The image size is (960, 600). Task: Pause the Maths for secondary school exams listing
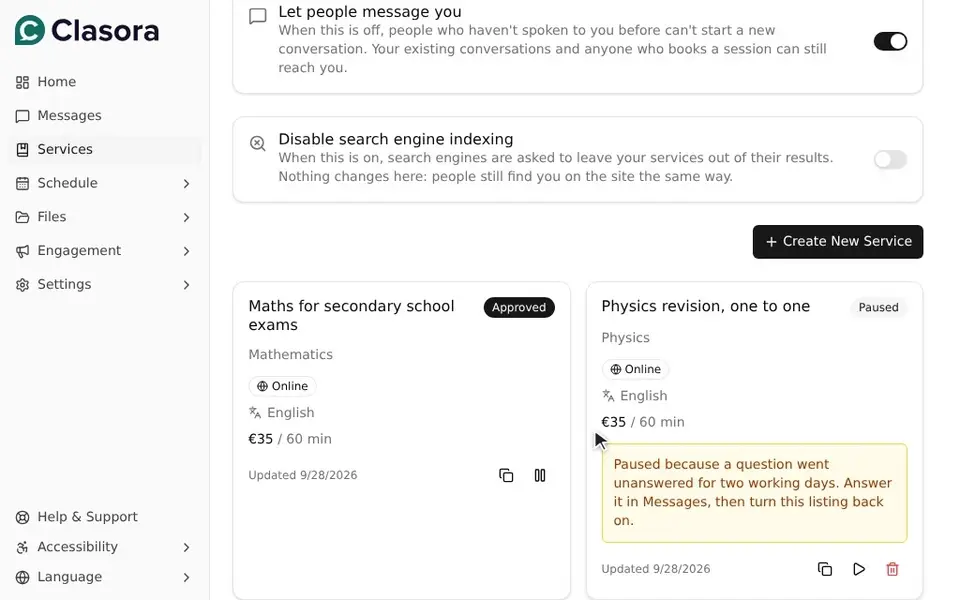click(x=539, y=476)
